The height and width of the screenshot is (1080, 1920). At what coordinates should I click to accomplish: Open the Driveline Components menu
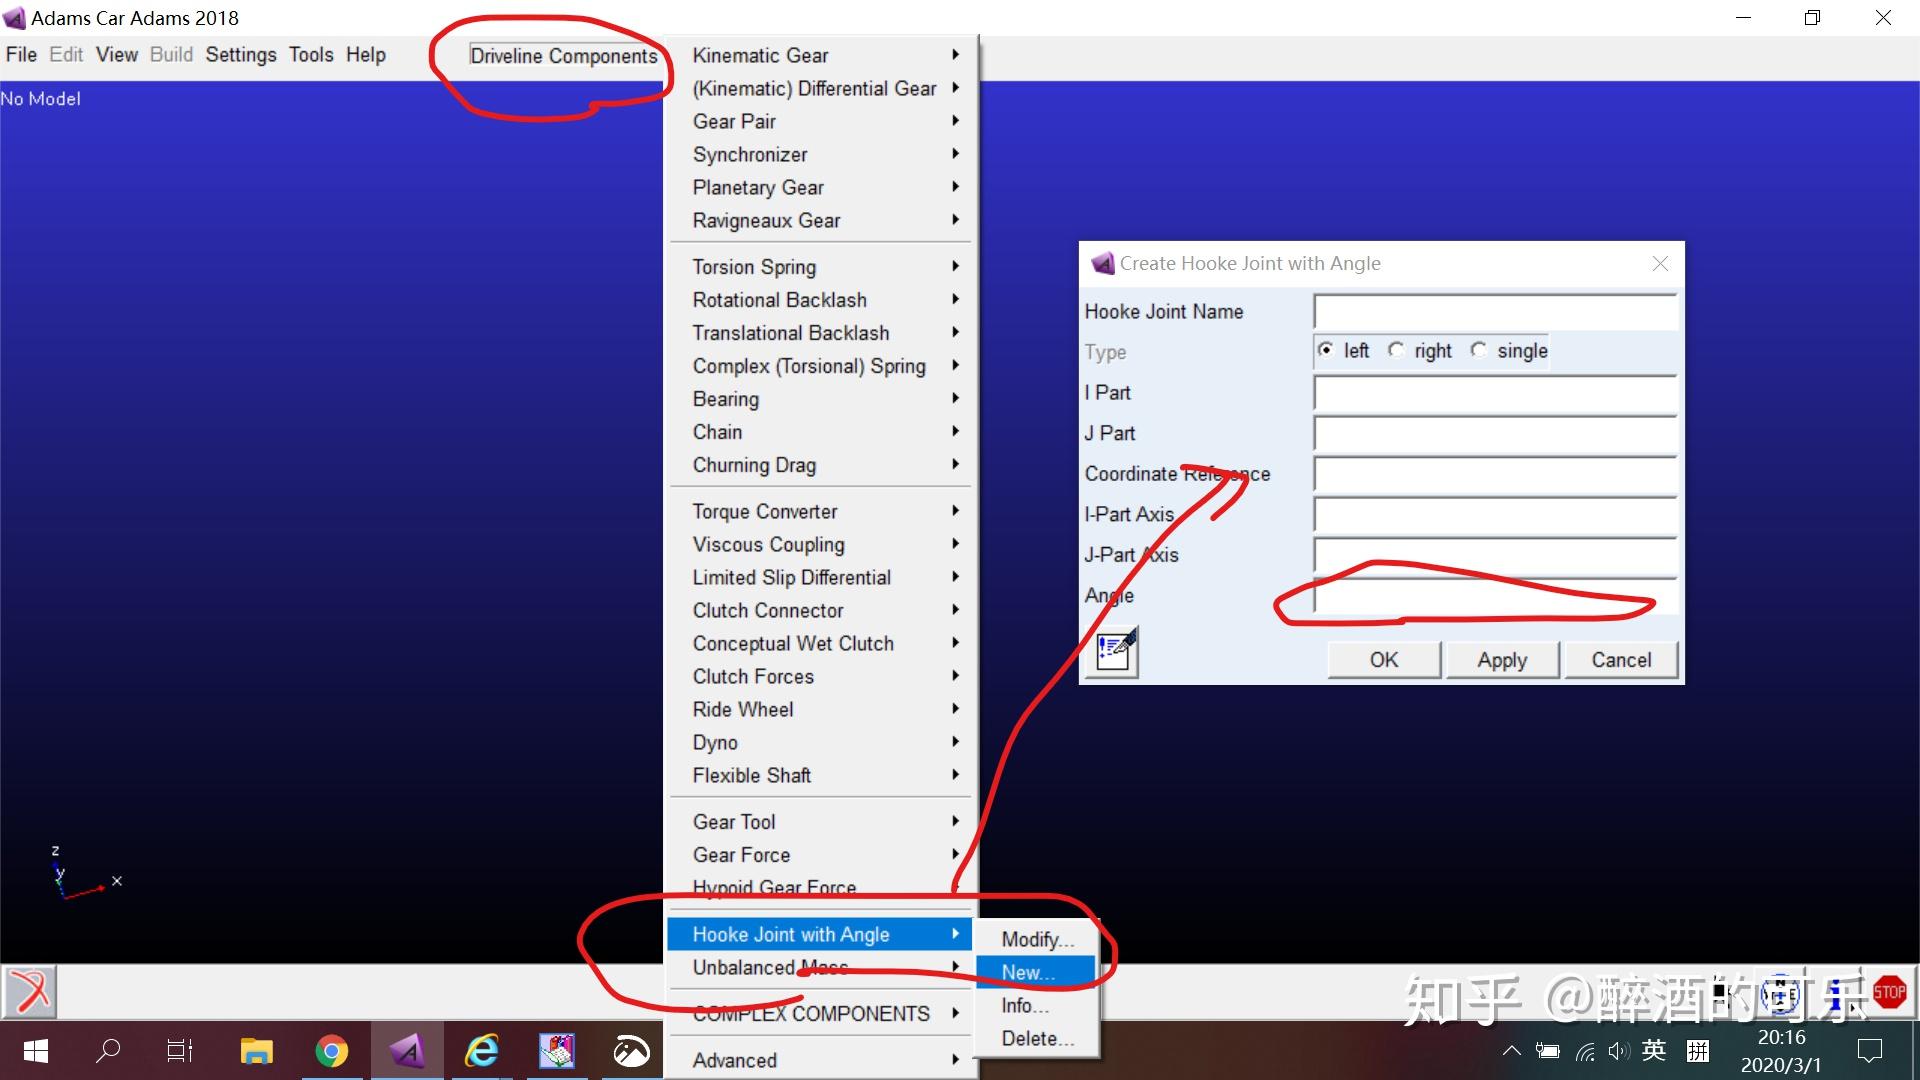[563, 56]
